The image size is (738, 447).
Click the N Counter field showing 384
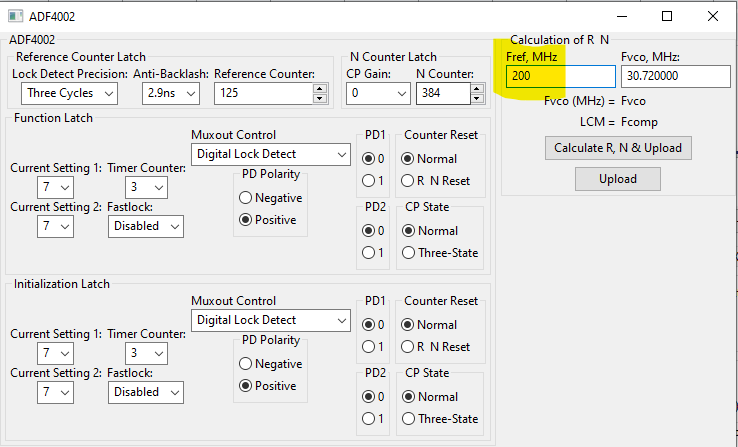[443, 93]
